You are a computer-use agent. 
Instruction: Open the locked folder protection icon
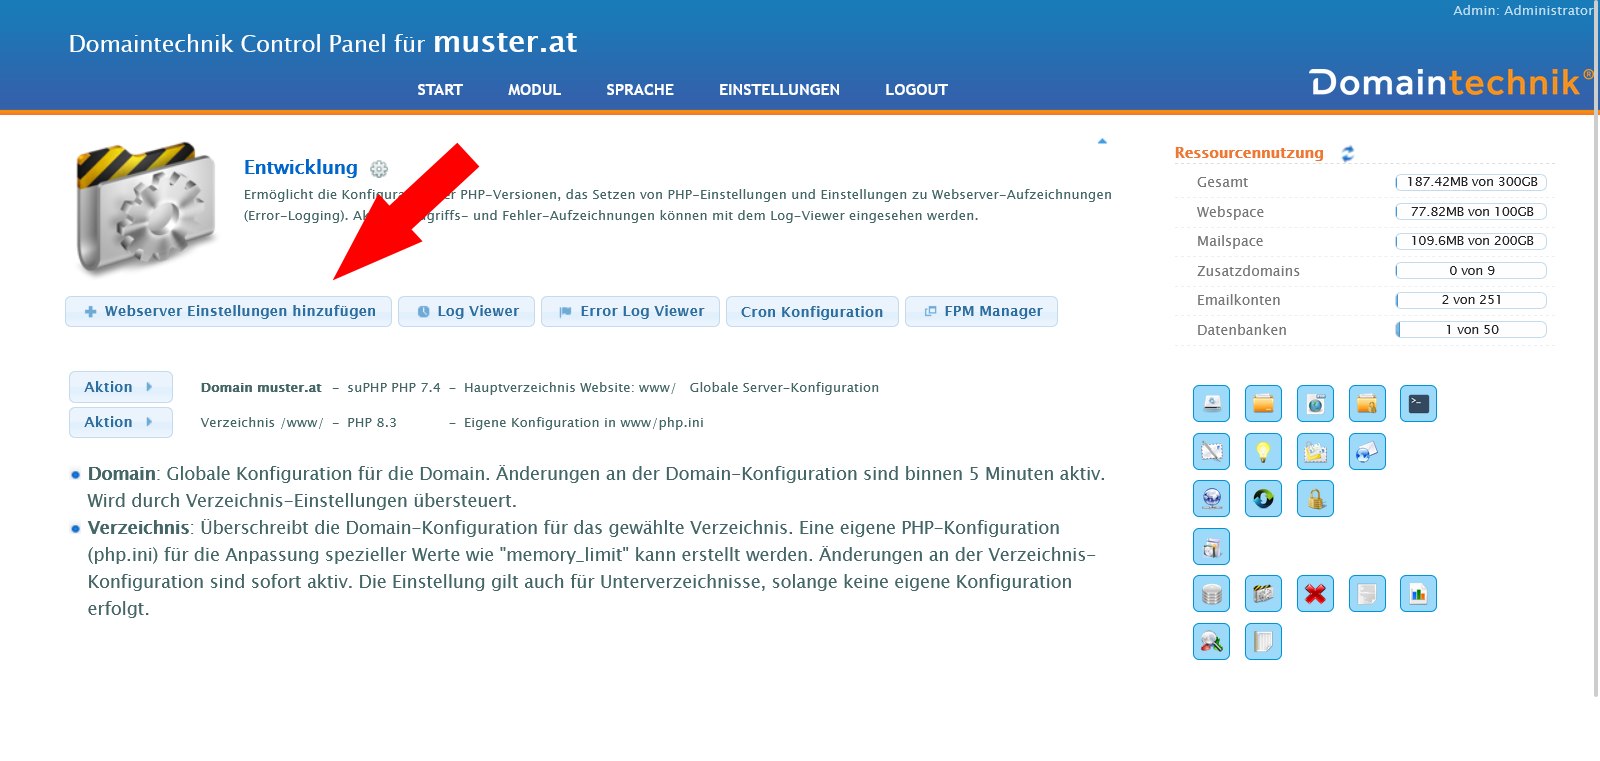[1367, 404]
